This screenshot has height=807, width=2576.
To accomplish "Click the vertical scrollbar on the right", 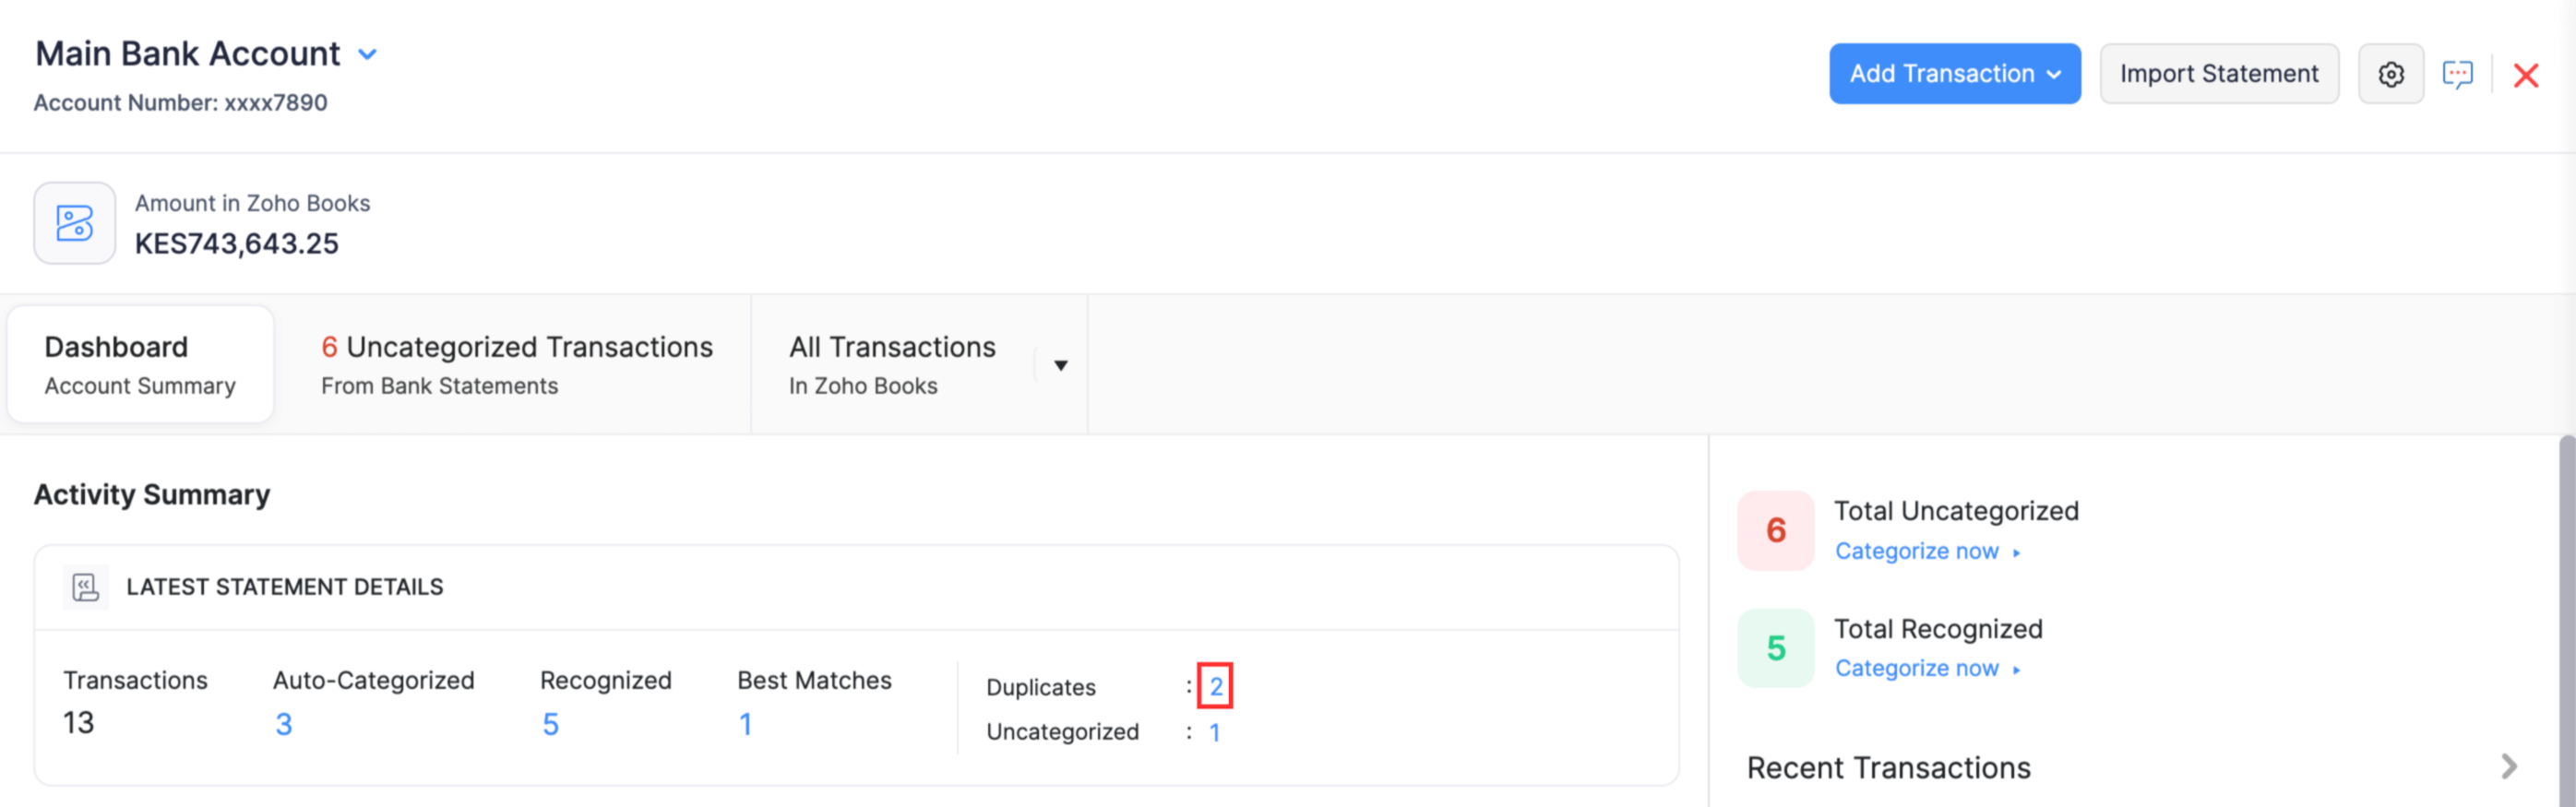I will (x=2566, y=620).
